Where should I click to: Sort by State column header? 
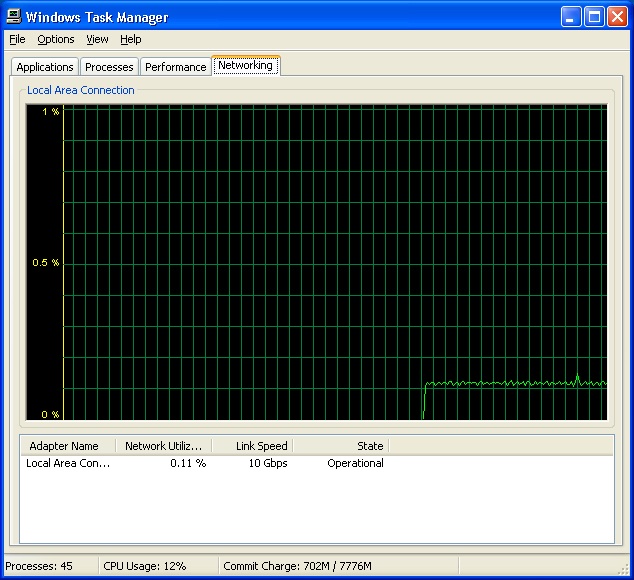coord(340,446)
